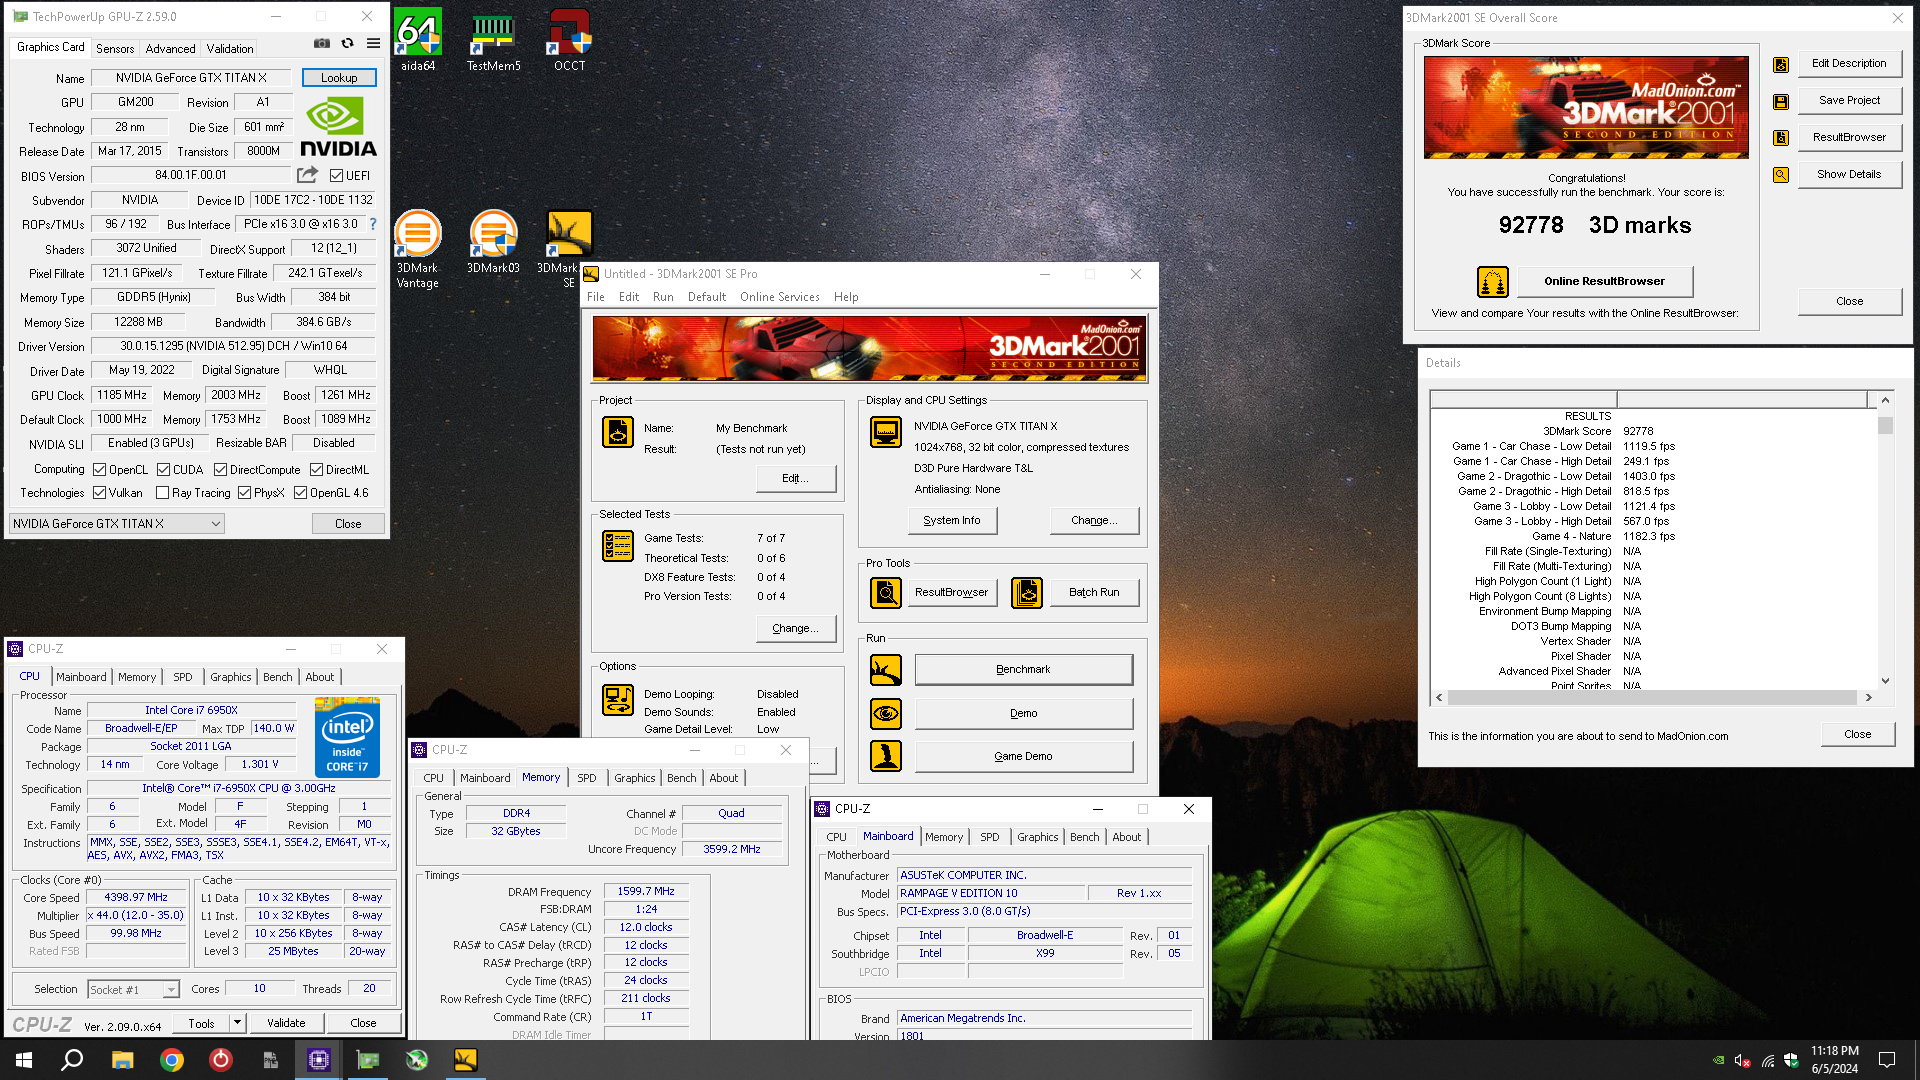This screenshot has width=1920, height=1080.
Task: Click the ResultBrowser icon in score window
Action: click(x=1781, y=138)
